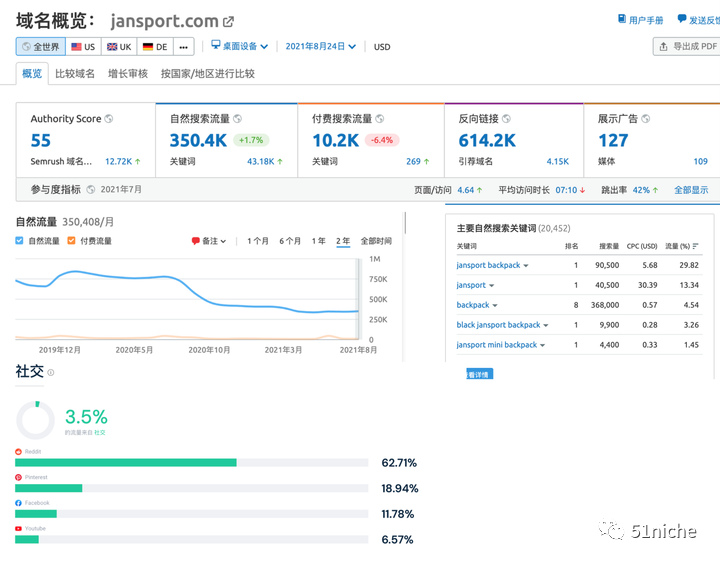720x561 pixels.
Task: Click the Reddit icon in social list
Action: pos(18,452)
